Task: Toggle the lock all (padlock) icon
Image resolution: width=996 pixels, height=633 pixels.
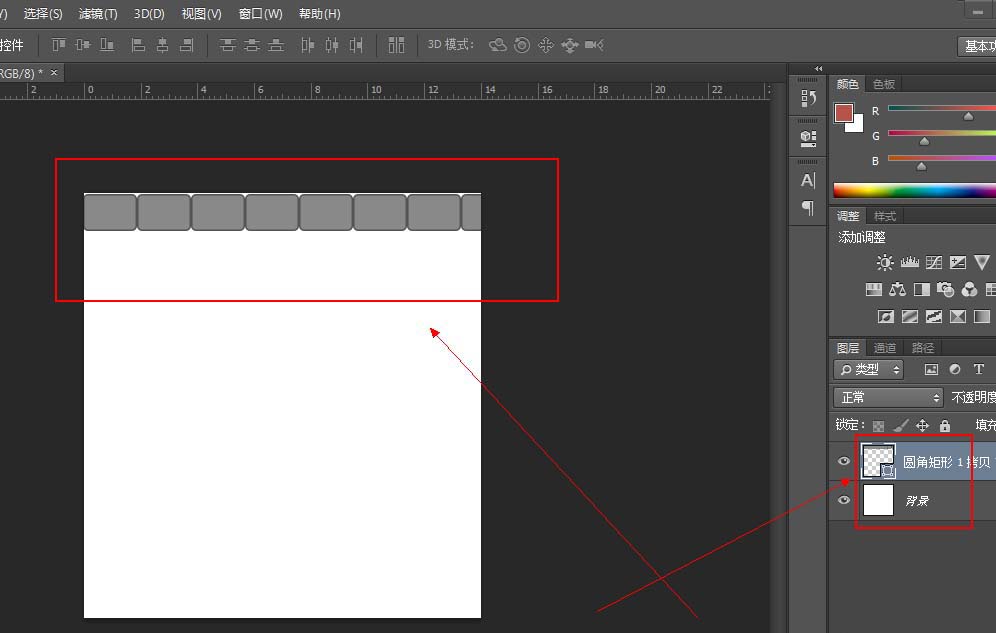Action: pyautogui.click(x=945, y=425)
